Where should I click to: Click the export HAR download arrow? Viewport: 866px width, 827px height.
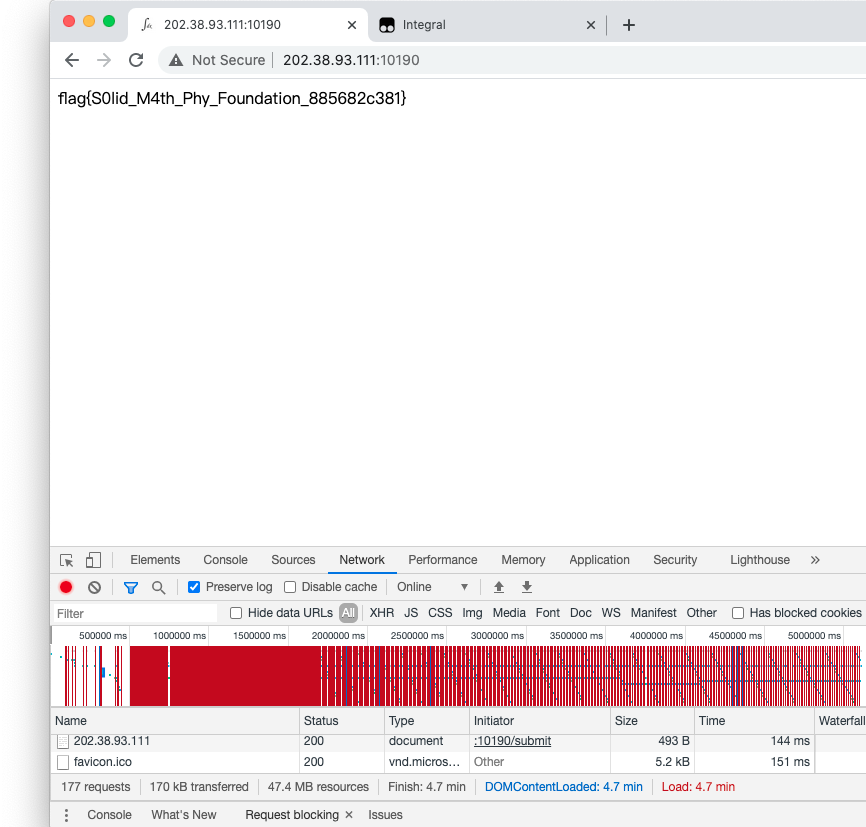pos(527,587)
